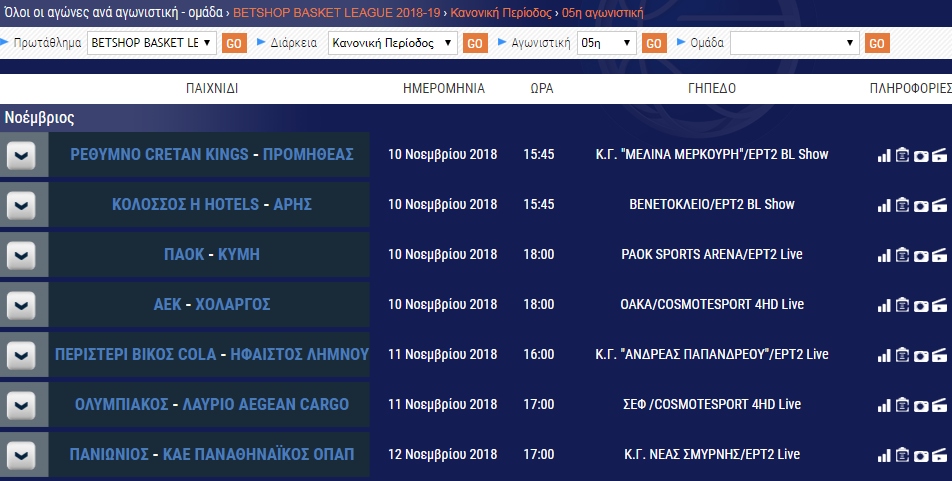
Task: Open ΗΦΑΙΣΤΟΣ ΛΗΜΝΟΥ team link
Action: [x=299, y=354]
